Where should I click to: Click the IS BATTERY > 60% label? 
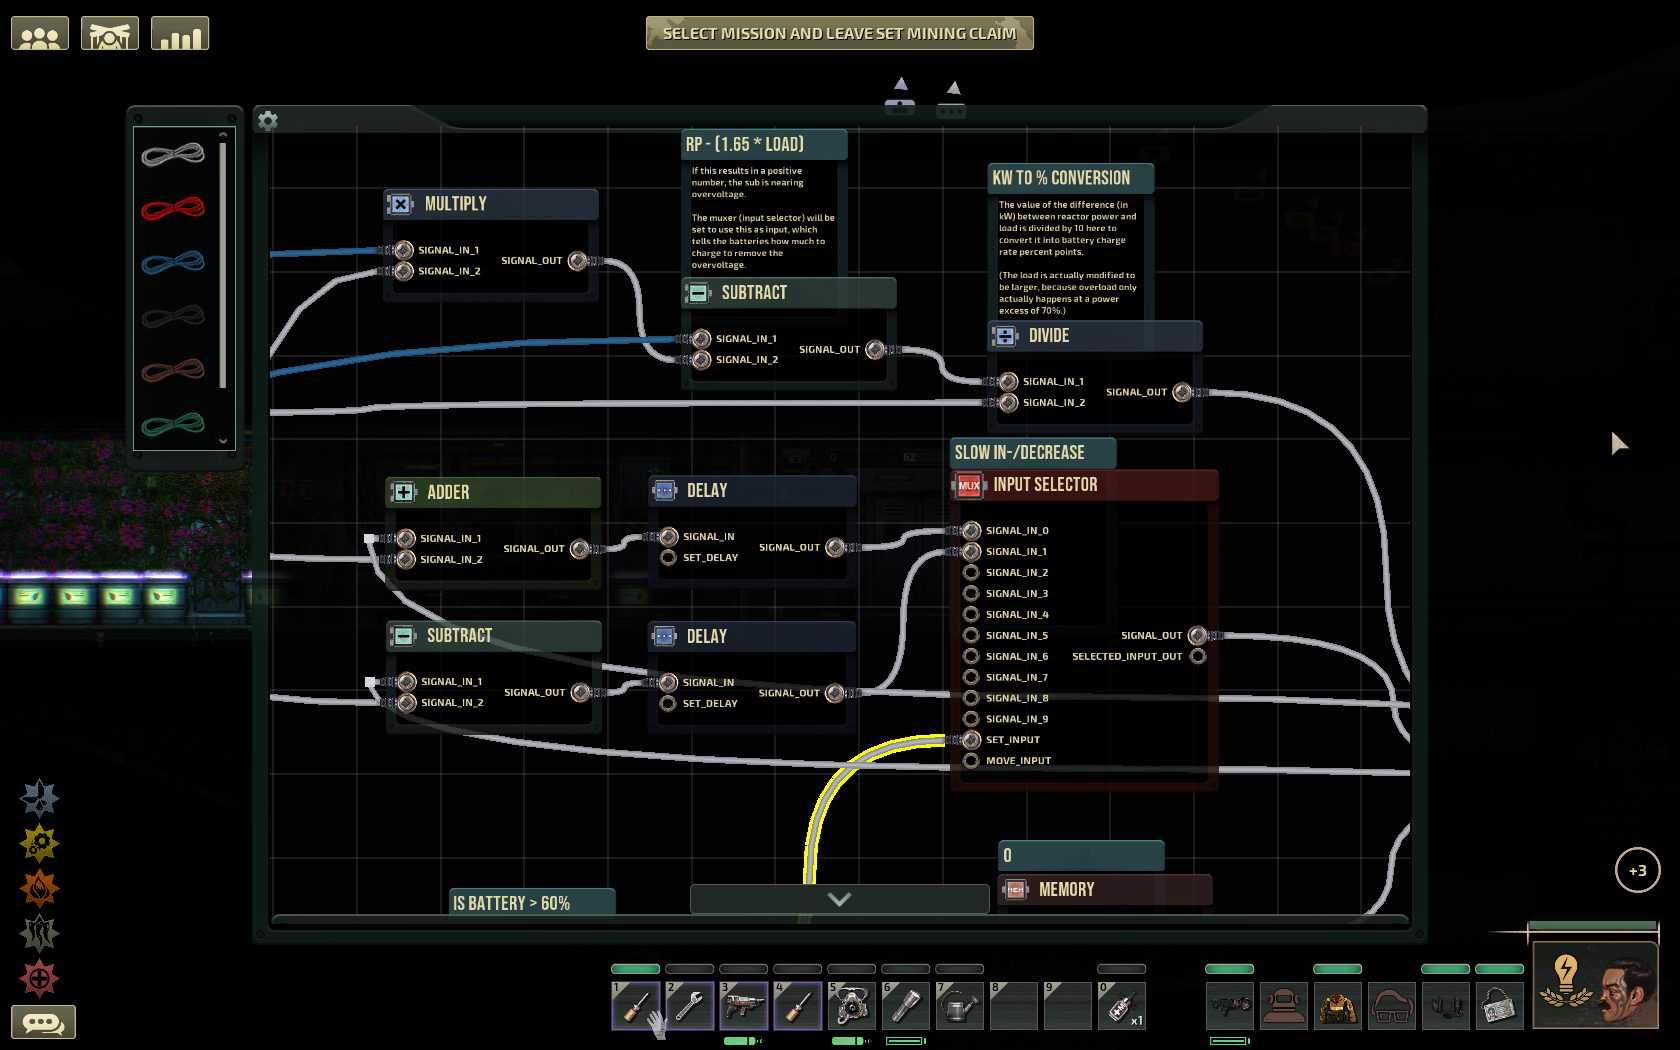coord(532,902)
